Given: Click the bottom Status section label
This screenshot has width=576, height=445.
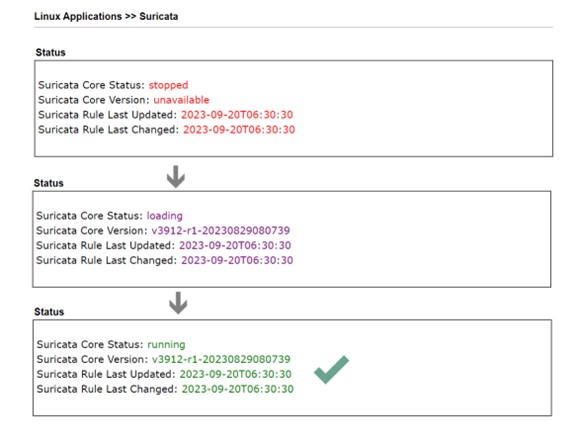Looking at the screenshot, I should coord(49,312).
